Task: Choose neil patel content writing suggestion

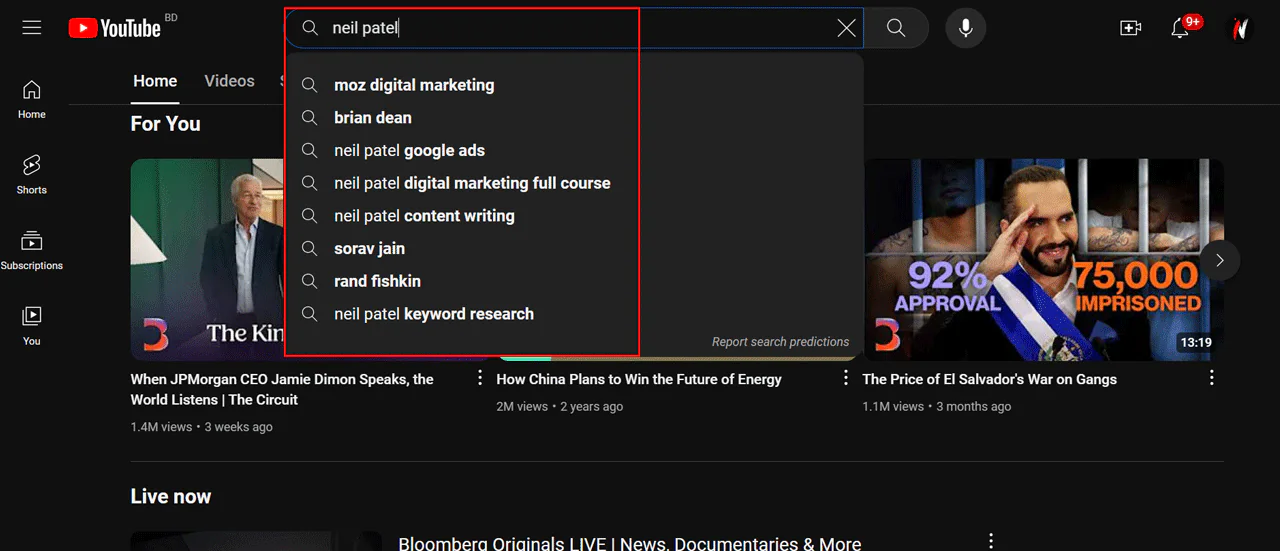Action: 574,216
